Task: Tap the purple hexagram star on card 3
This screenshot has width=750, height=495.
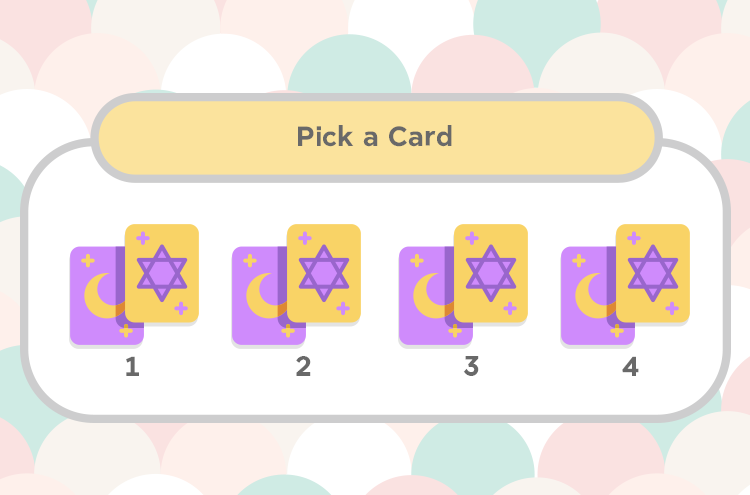Action: (491, 273)
